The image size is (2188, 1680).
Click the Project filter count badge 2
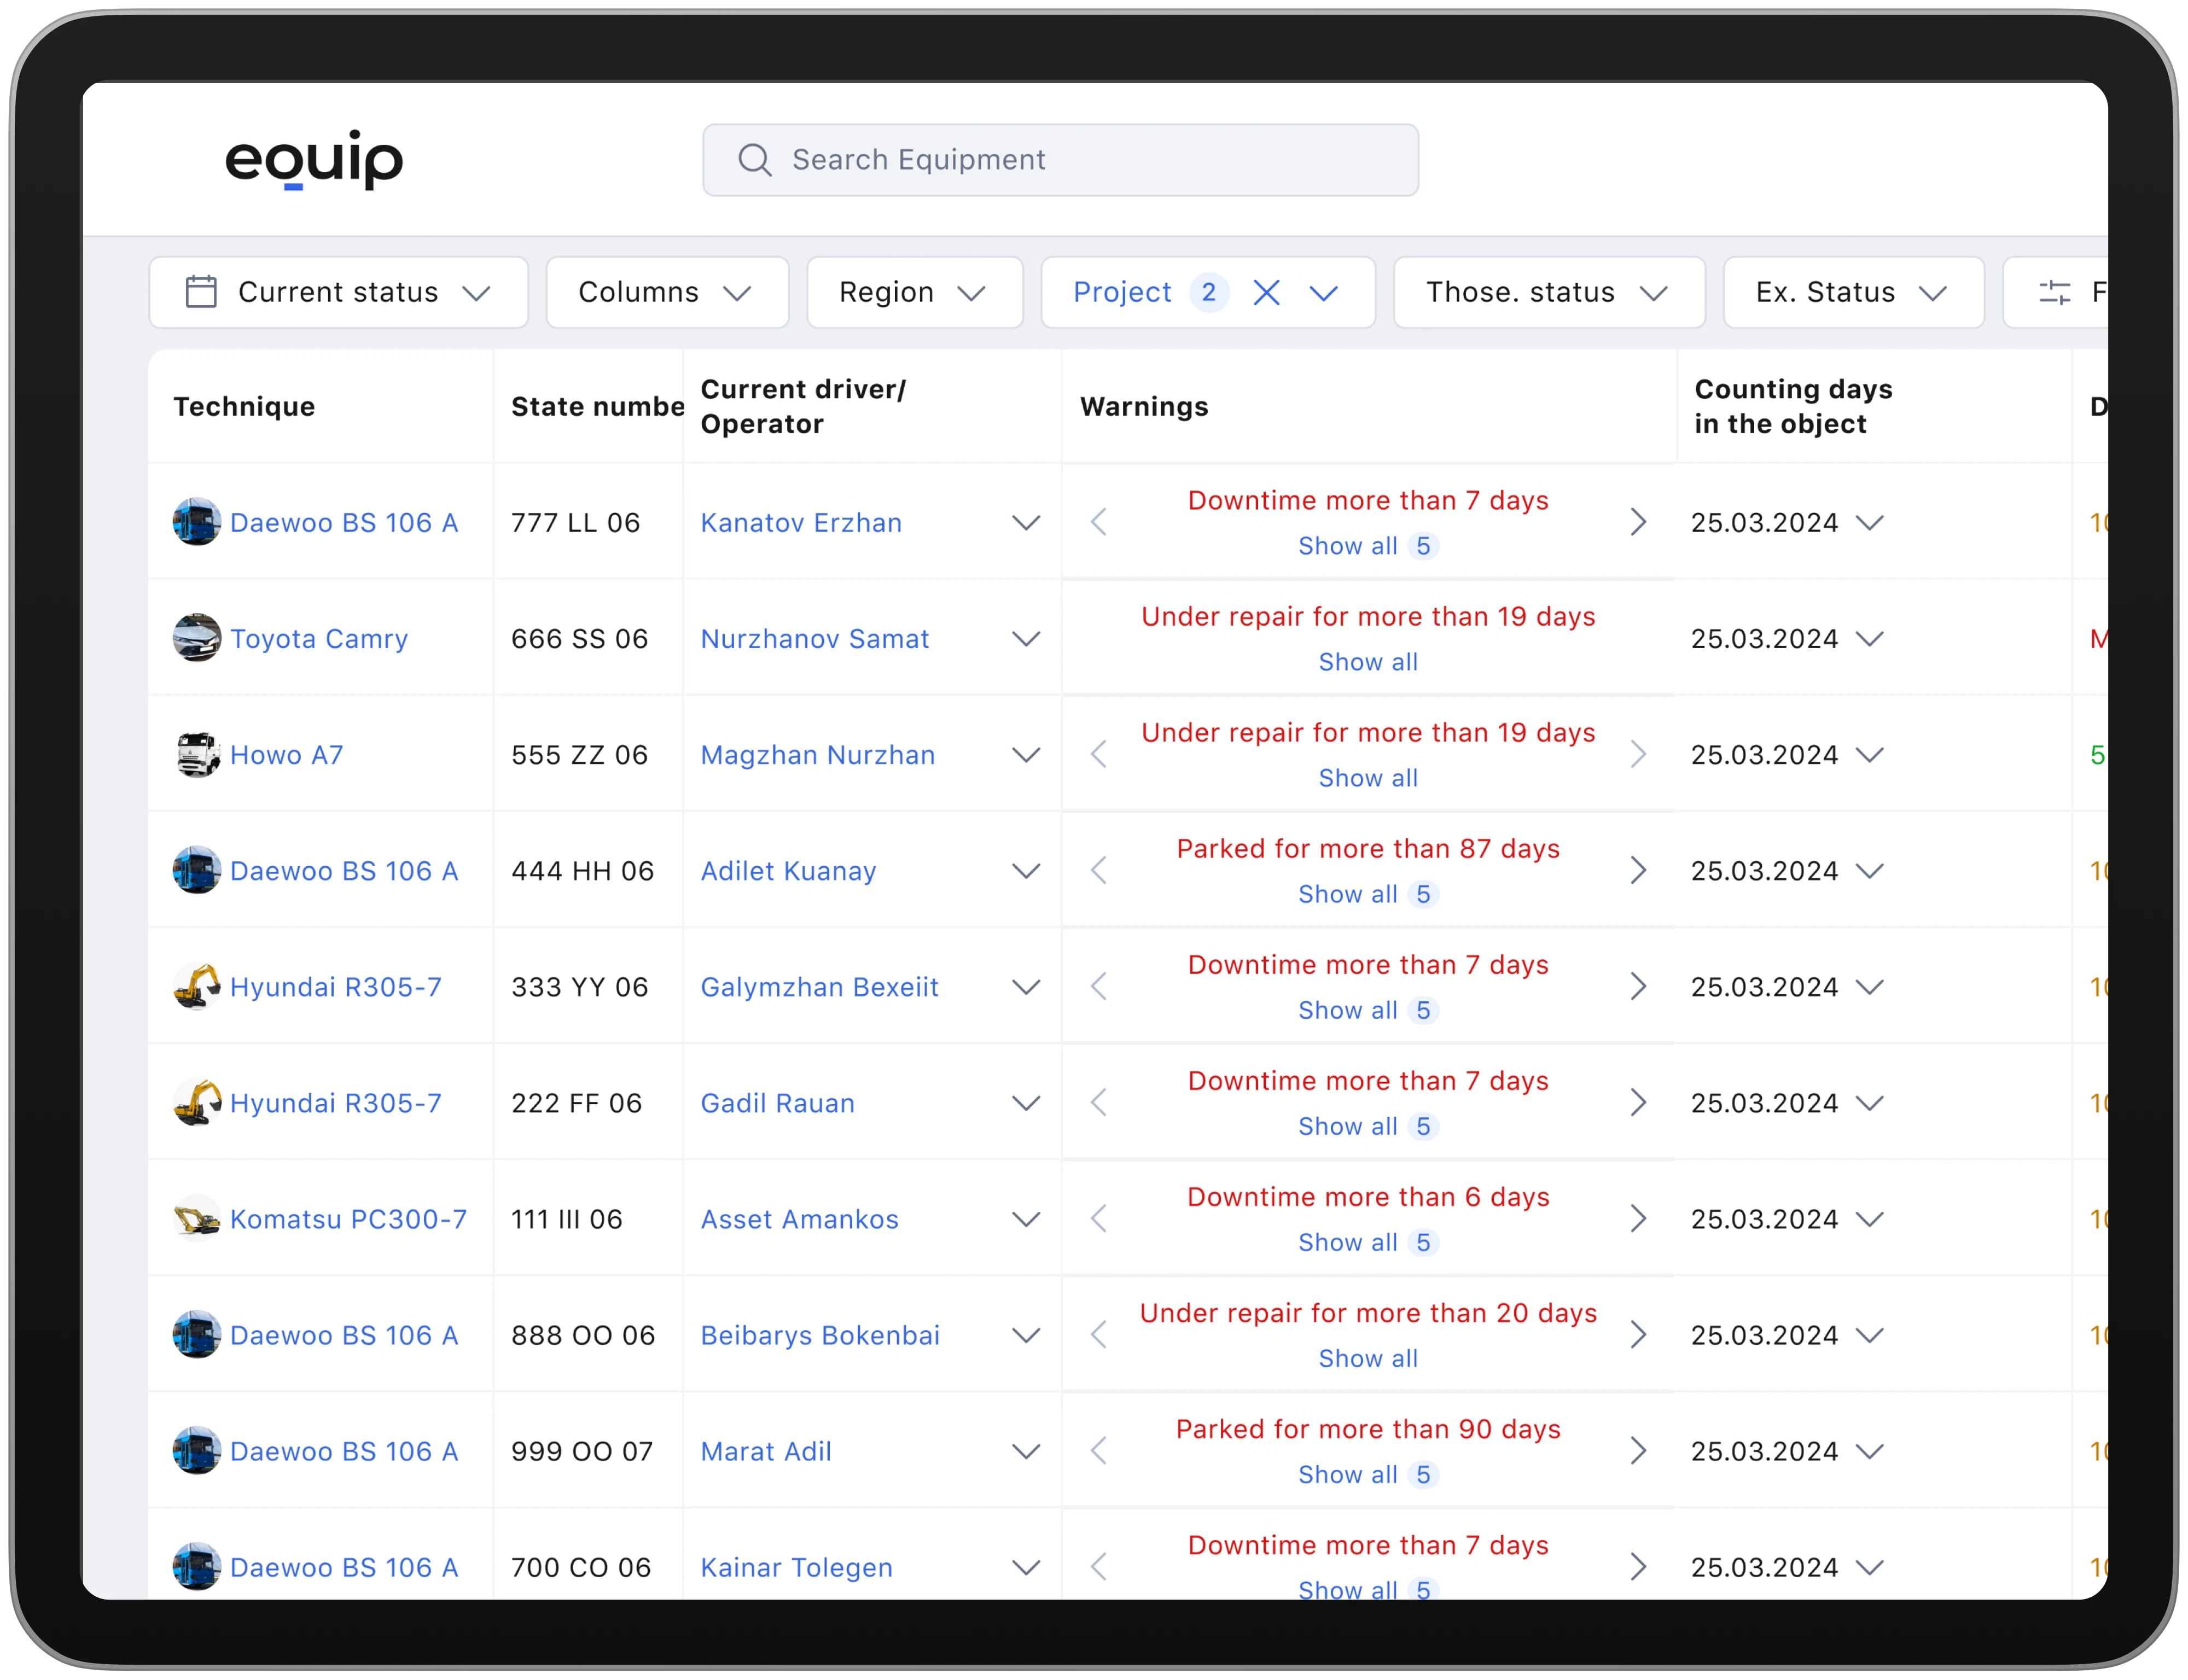(1208, 292)
